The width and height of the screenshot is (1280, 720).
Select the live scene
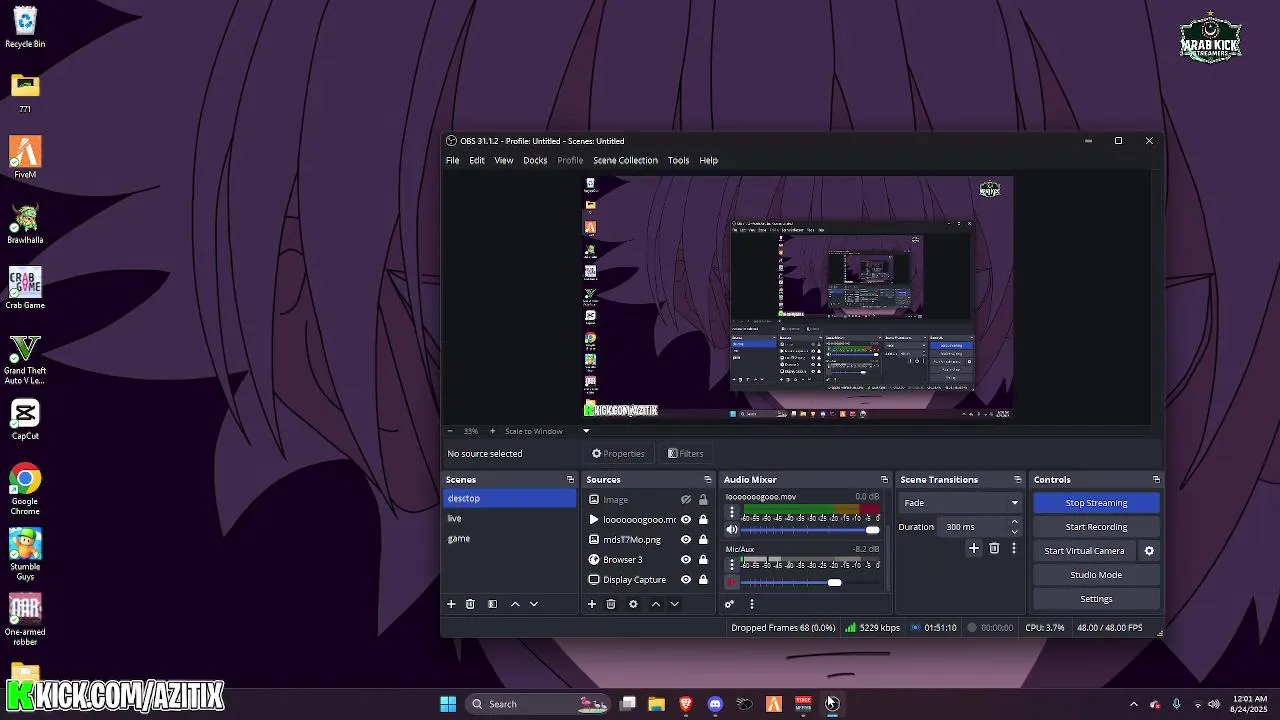(x=510, y=518)
